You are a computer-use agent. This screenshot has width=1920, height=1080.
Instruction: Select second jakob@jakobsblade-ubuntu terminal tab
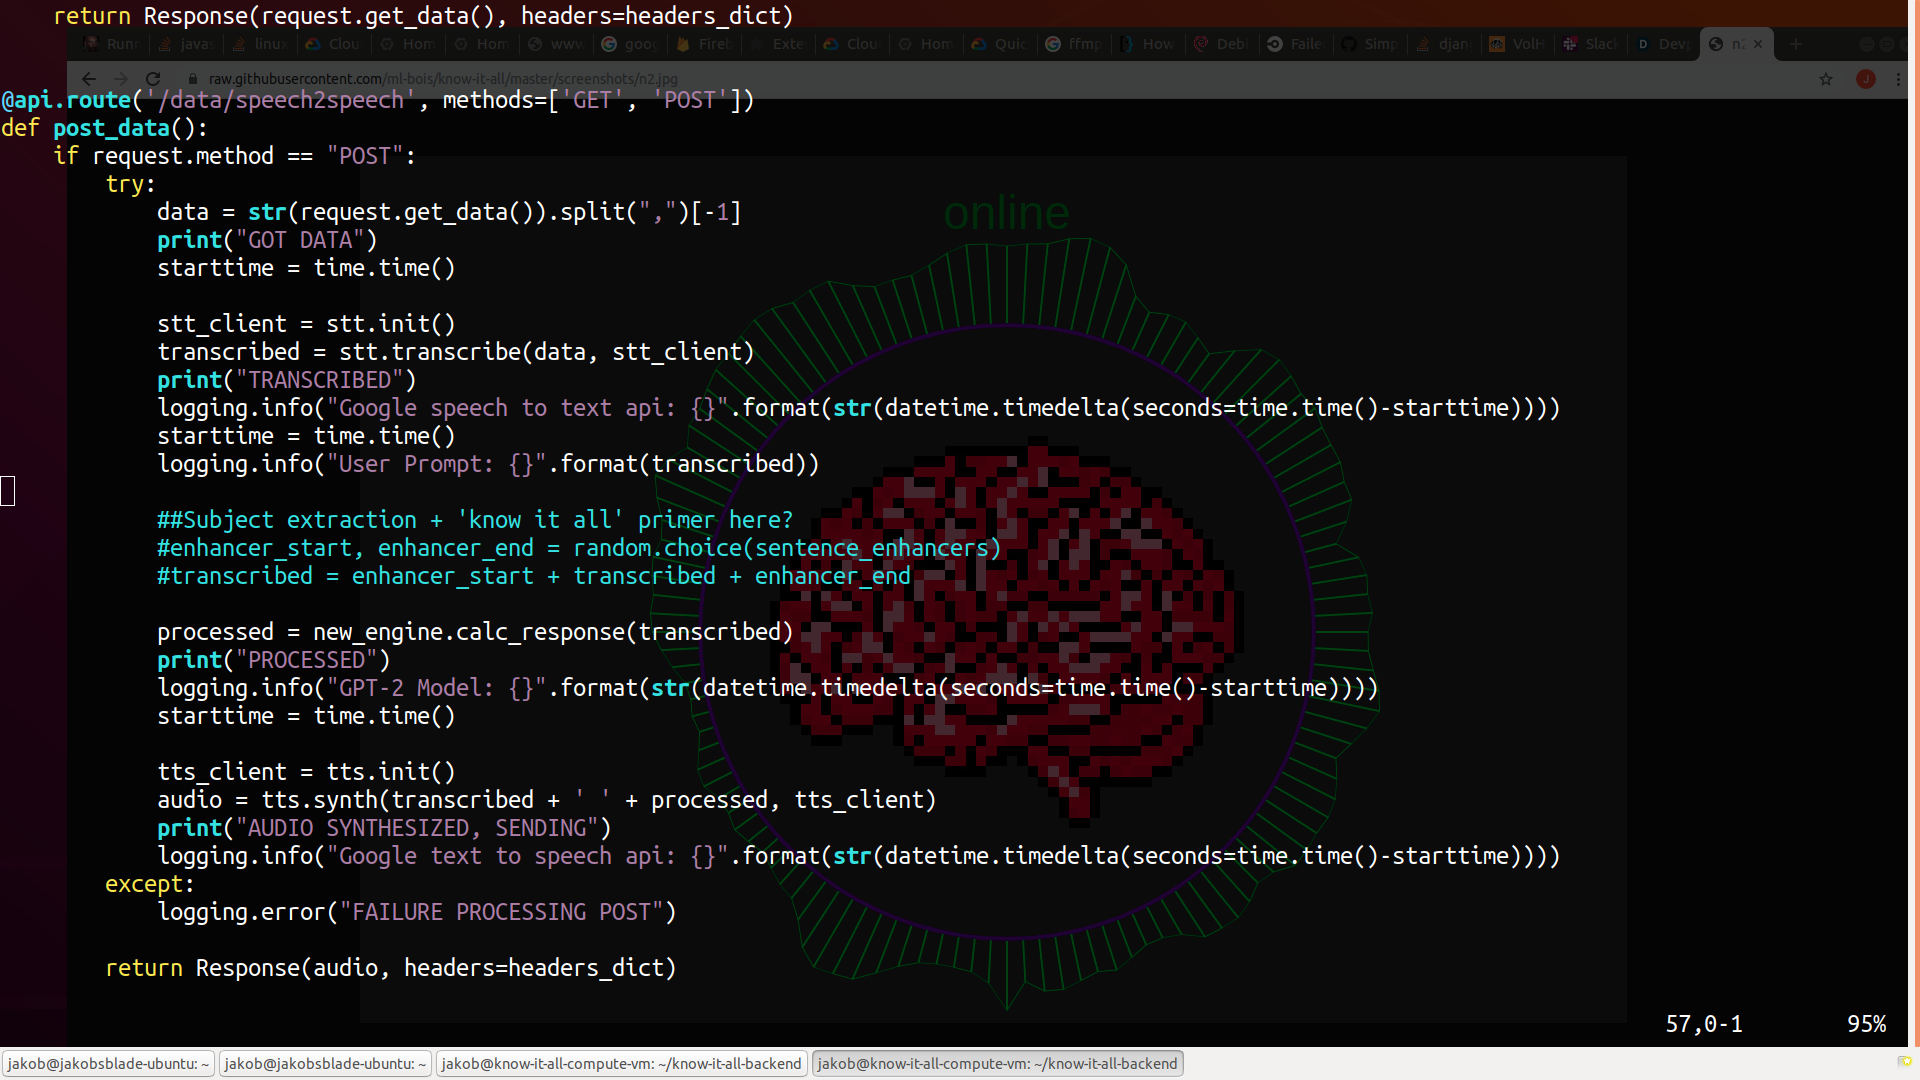pyautogui.click(x=325, y=1063)
